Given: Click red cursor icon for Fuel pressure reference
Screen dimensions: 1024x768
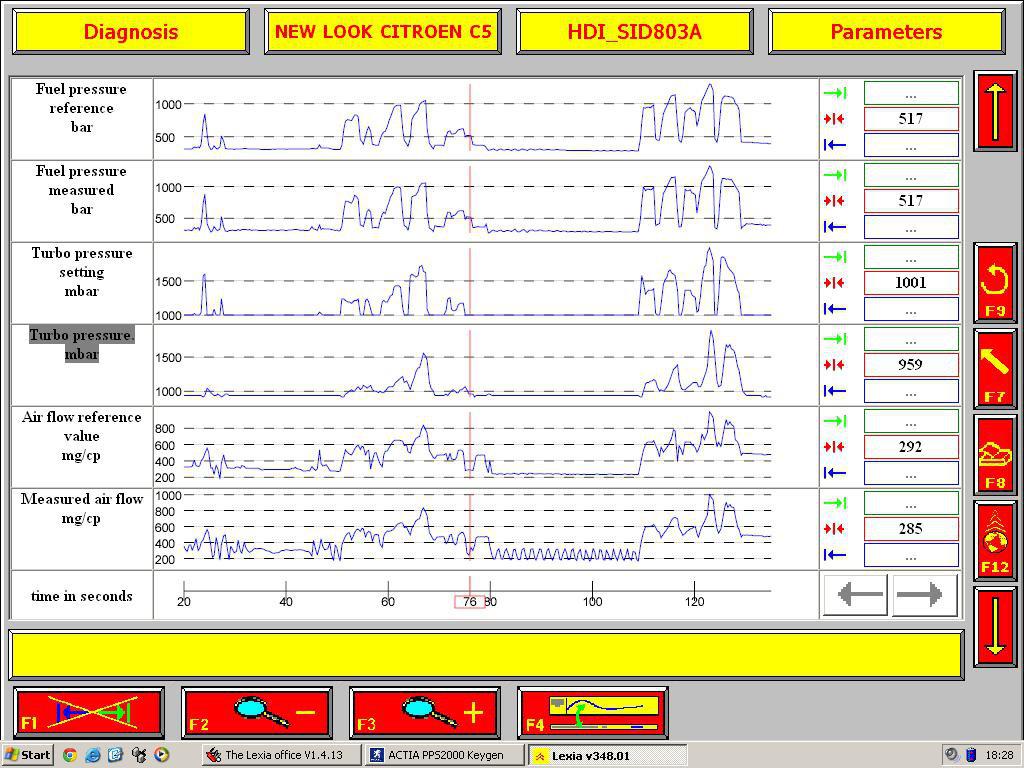Looking at the screenshot, I should (835, 119).
